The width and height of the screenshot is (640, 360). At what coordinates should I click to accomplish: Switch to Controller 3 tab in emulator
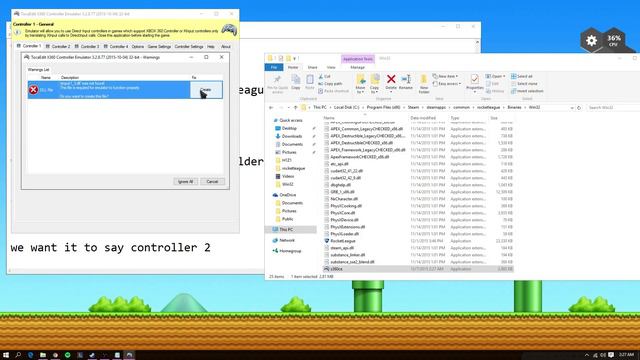click(x=87, y=47)
